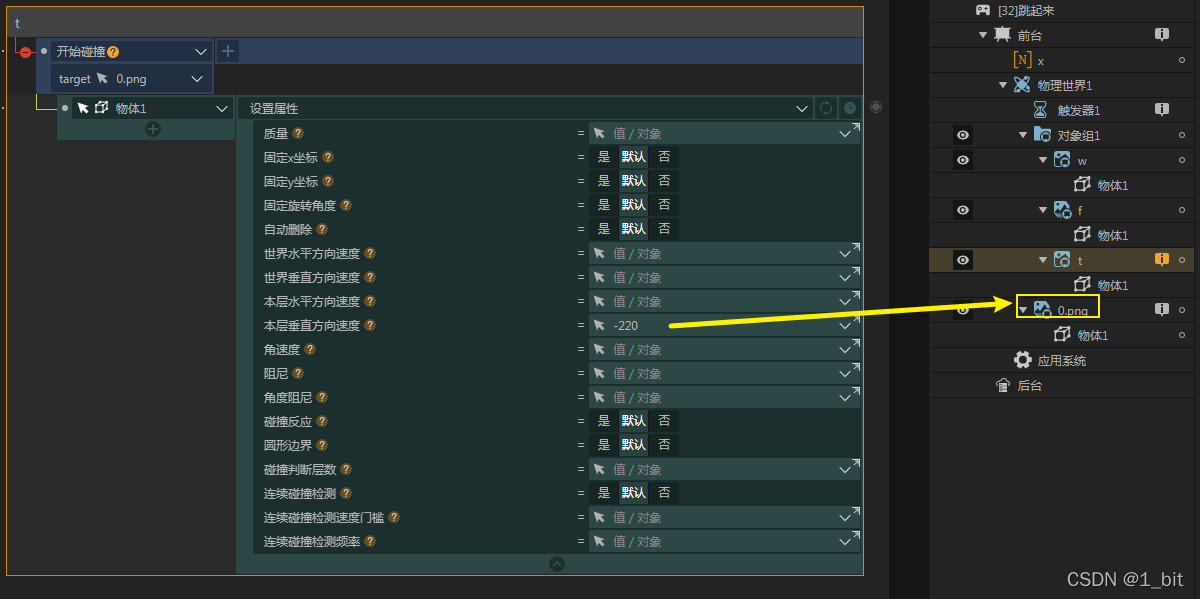This screenshot has width=1200, height=599.
Task: Click the small circle at the right of the x row
Action: coord(1181,60)
